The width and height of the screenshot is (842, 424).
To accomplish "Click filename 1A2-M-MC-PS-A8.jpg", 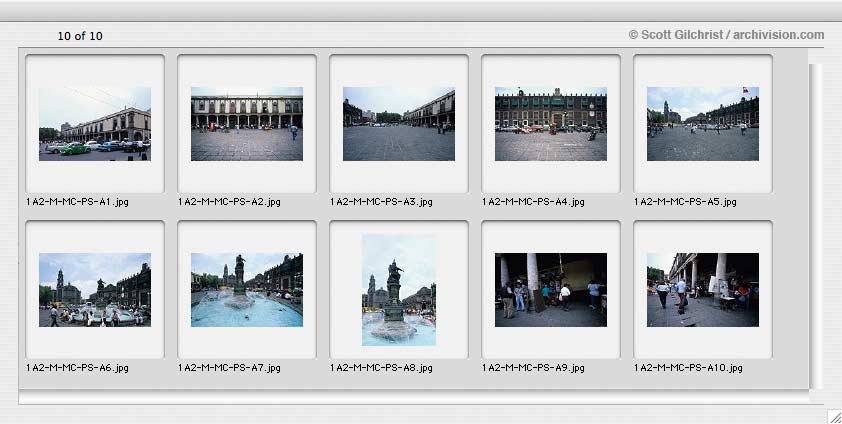I will [x=381, y=368].
